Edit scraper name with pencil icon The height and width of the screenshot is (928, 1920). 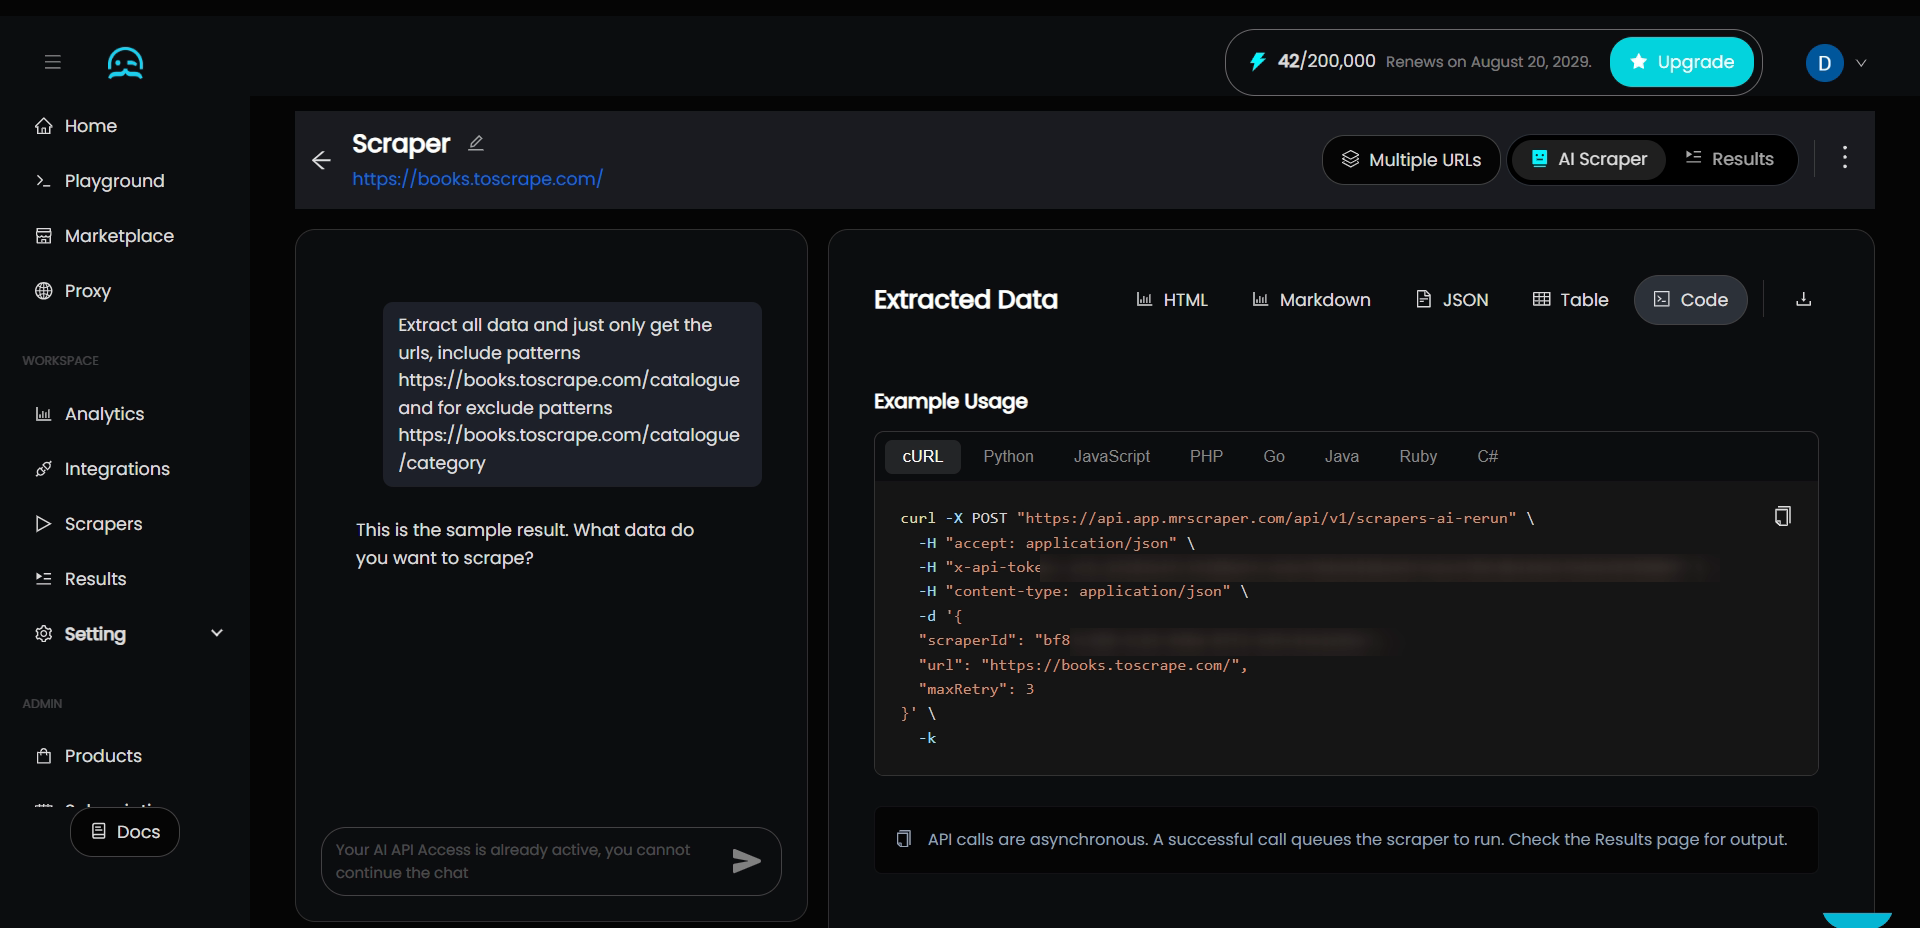(x=476, y=143)
